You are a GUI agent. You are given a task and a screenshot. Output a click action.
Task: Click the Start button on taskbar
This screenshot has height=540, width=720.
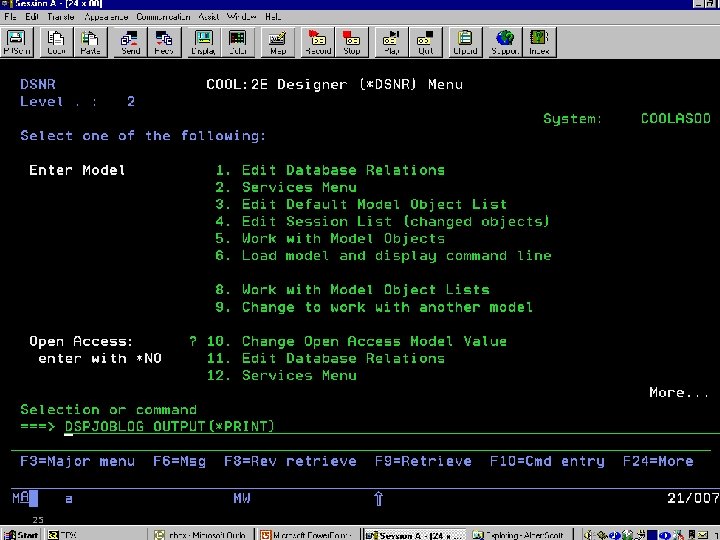tap(22, 534)
